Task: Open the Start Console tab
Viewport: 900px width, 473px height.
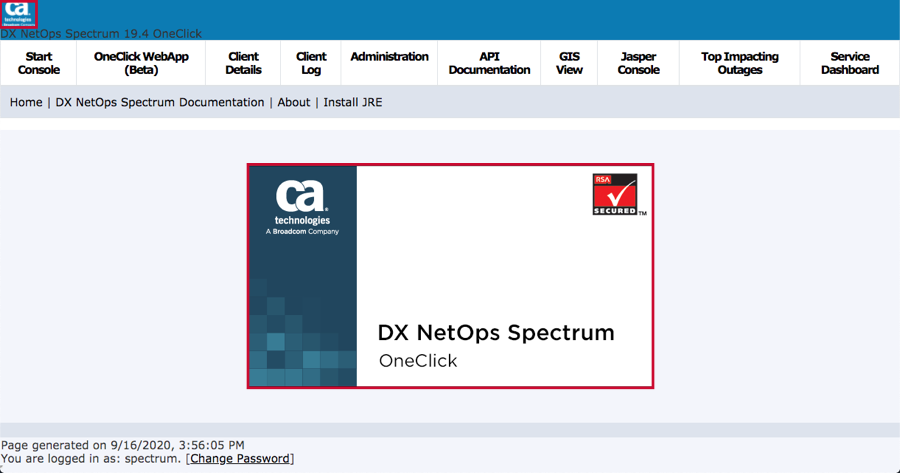Action: (38, 63)
